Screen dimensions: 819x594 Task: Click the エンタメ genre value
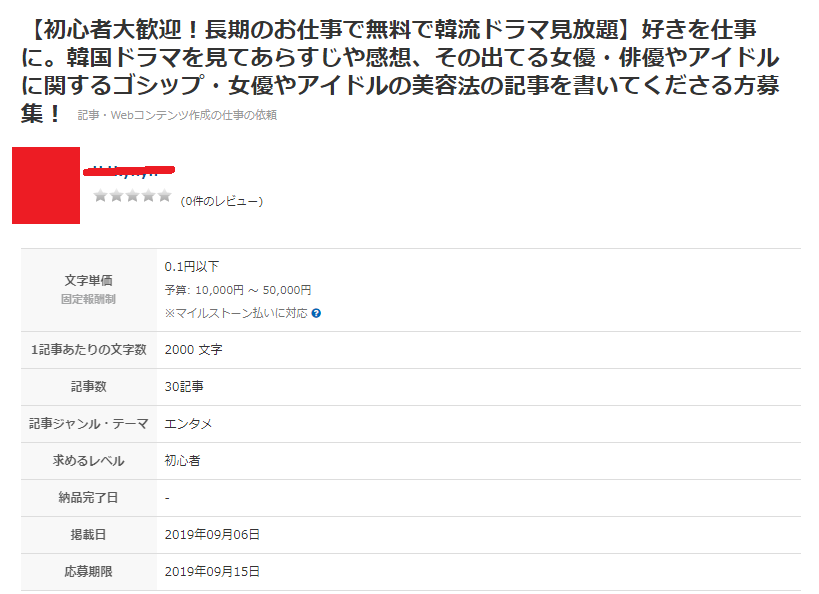tap(189, 424)
